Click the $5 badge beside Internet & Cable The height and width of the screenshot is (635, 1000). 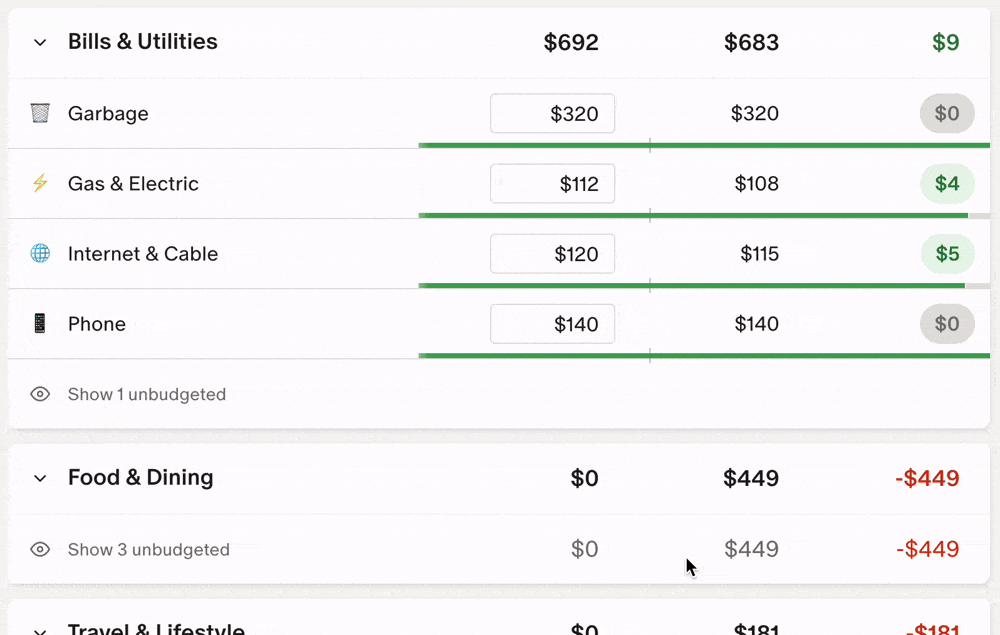[x=947, y=253]
